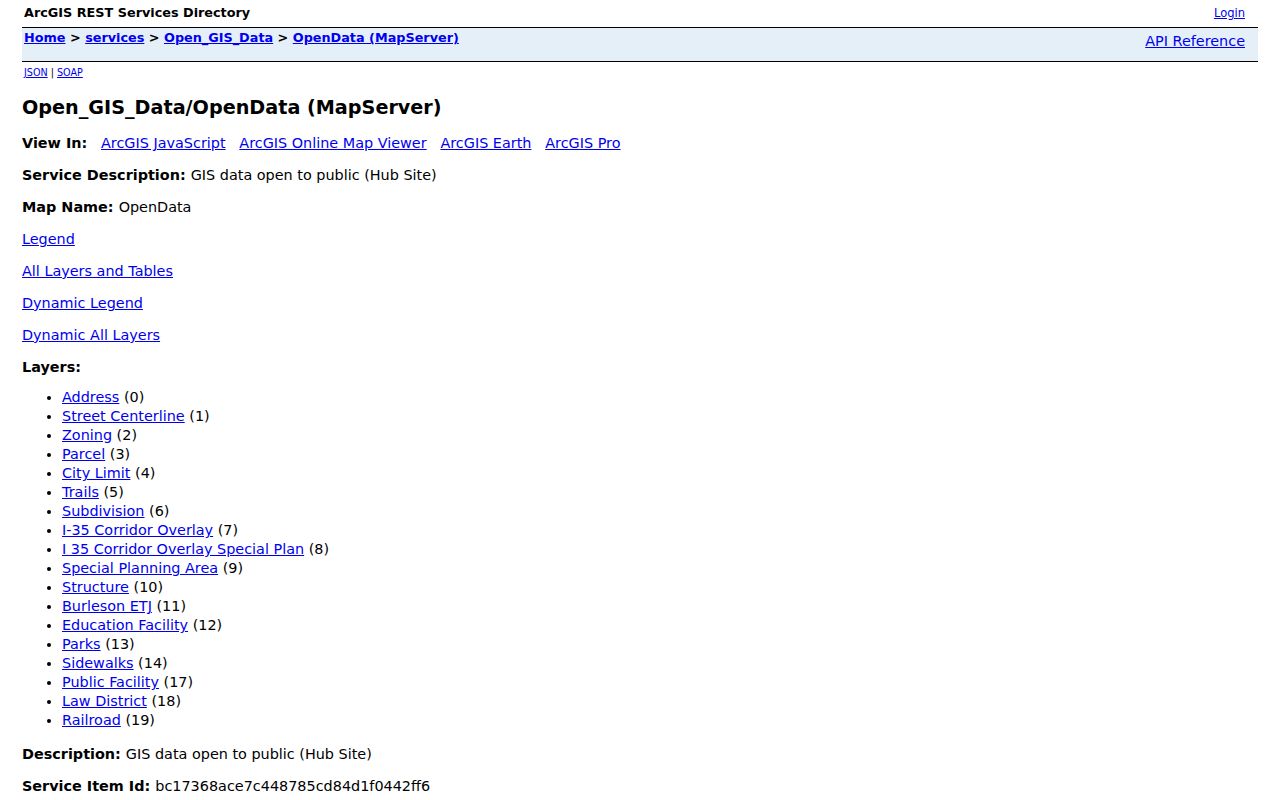Open the Burleson ETJ layer
This screenshot has height=800, width=1280.
107,606
